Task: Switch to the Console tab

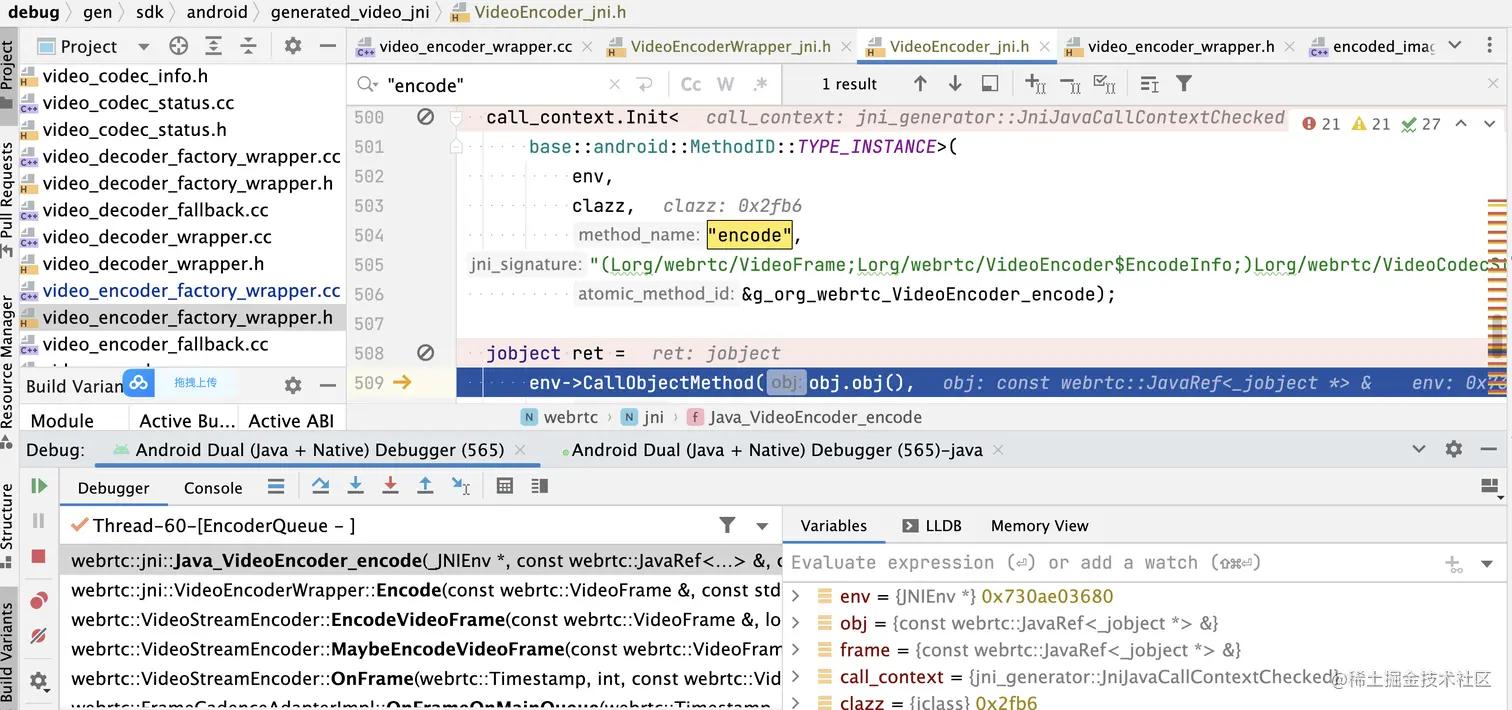Action: (x=213, y=488)
